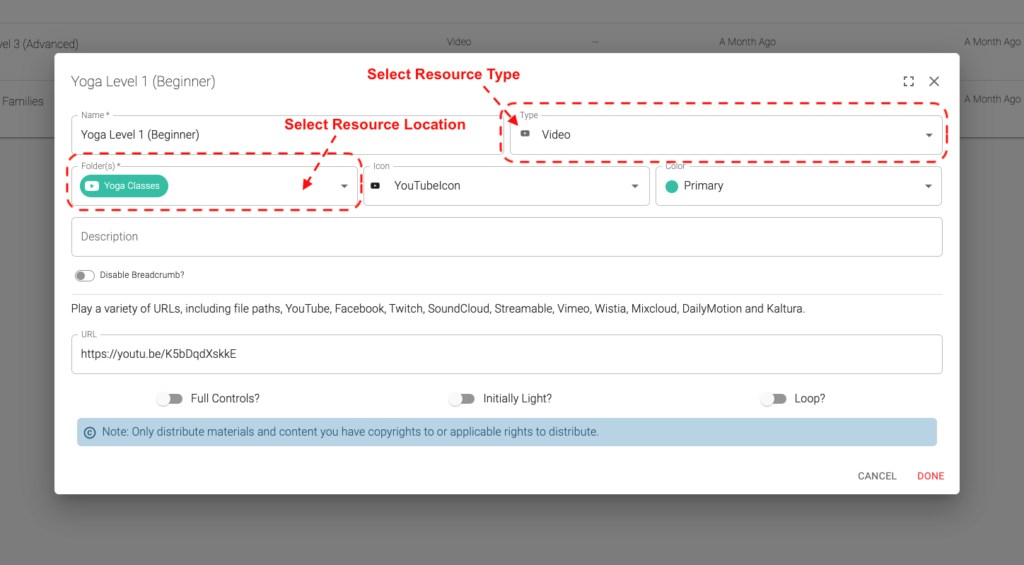Open the Type dropdown arrow
This screenshot has height=565, width=1024.
coord(928,135)
